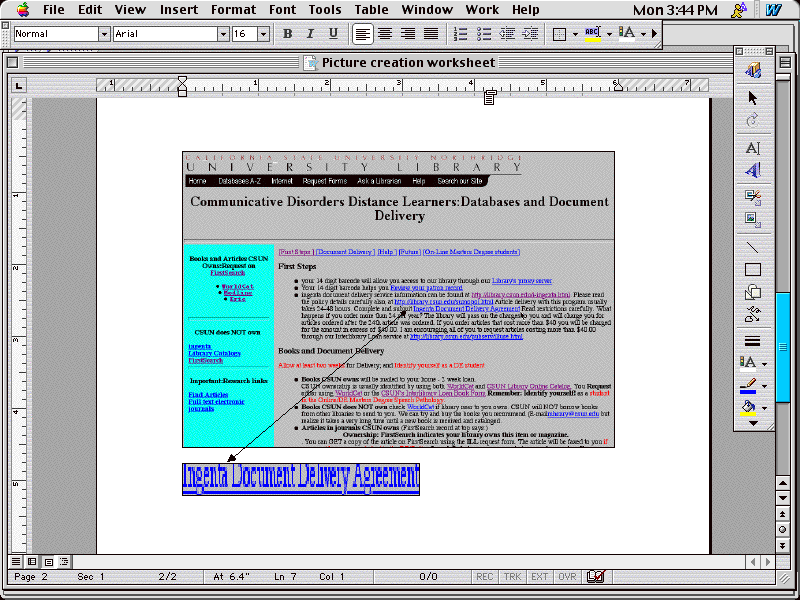Click the EXT extend selection indicator
The height and width of the screenshot is (600, 800).
tap(539, 577)
